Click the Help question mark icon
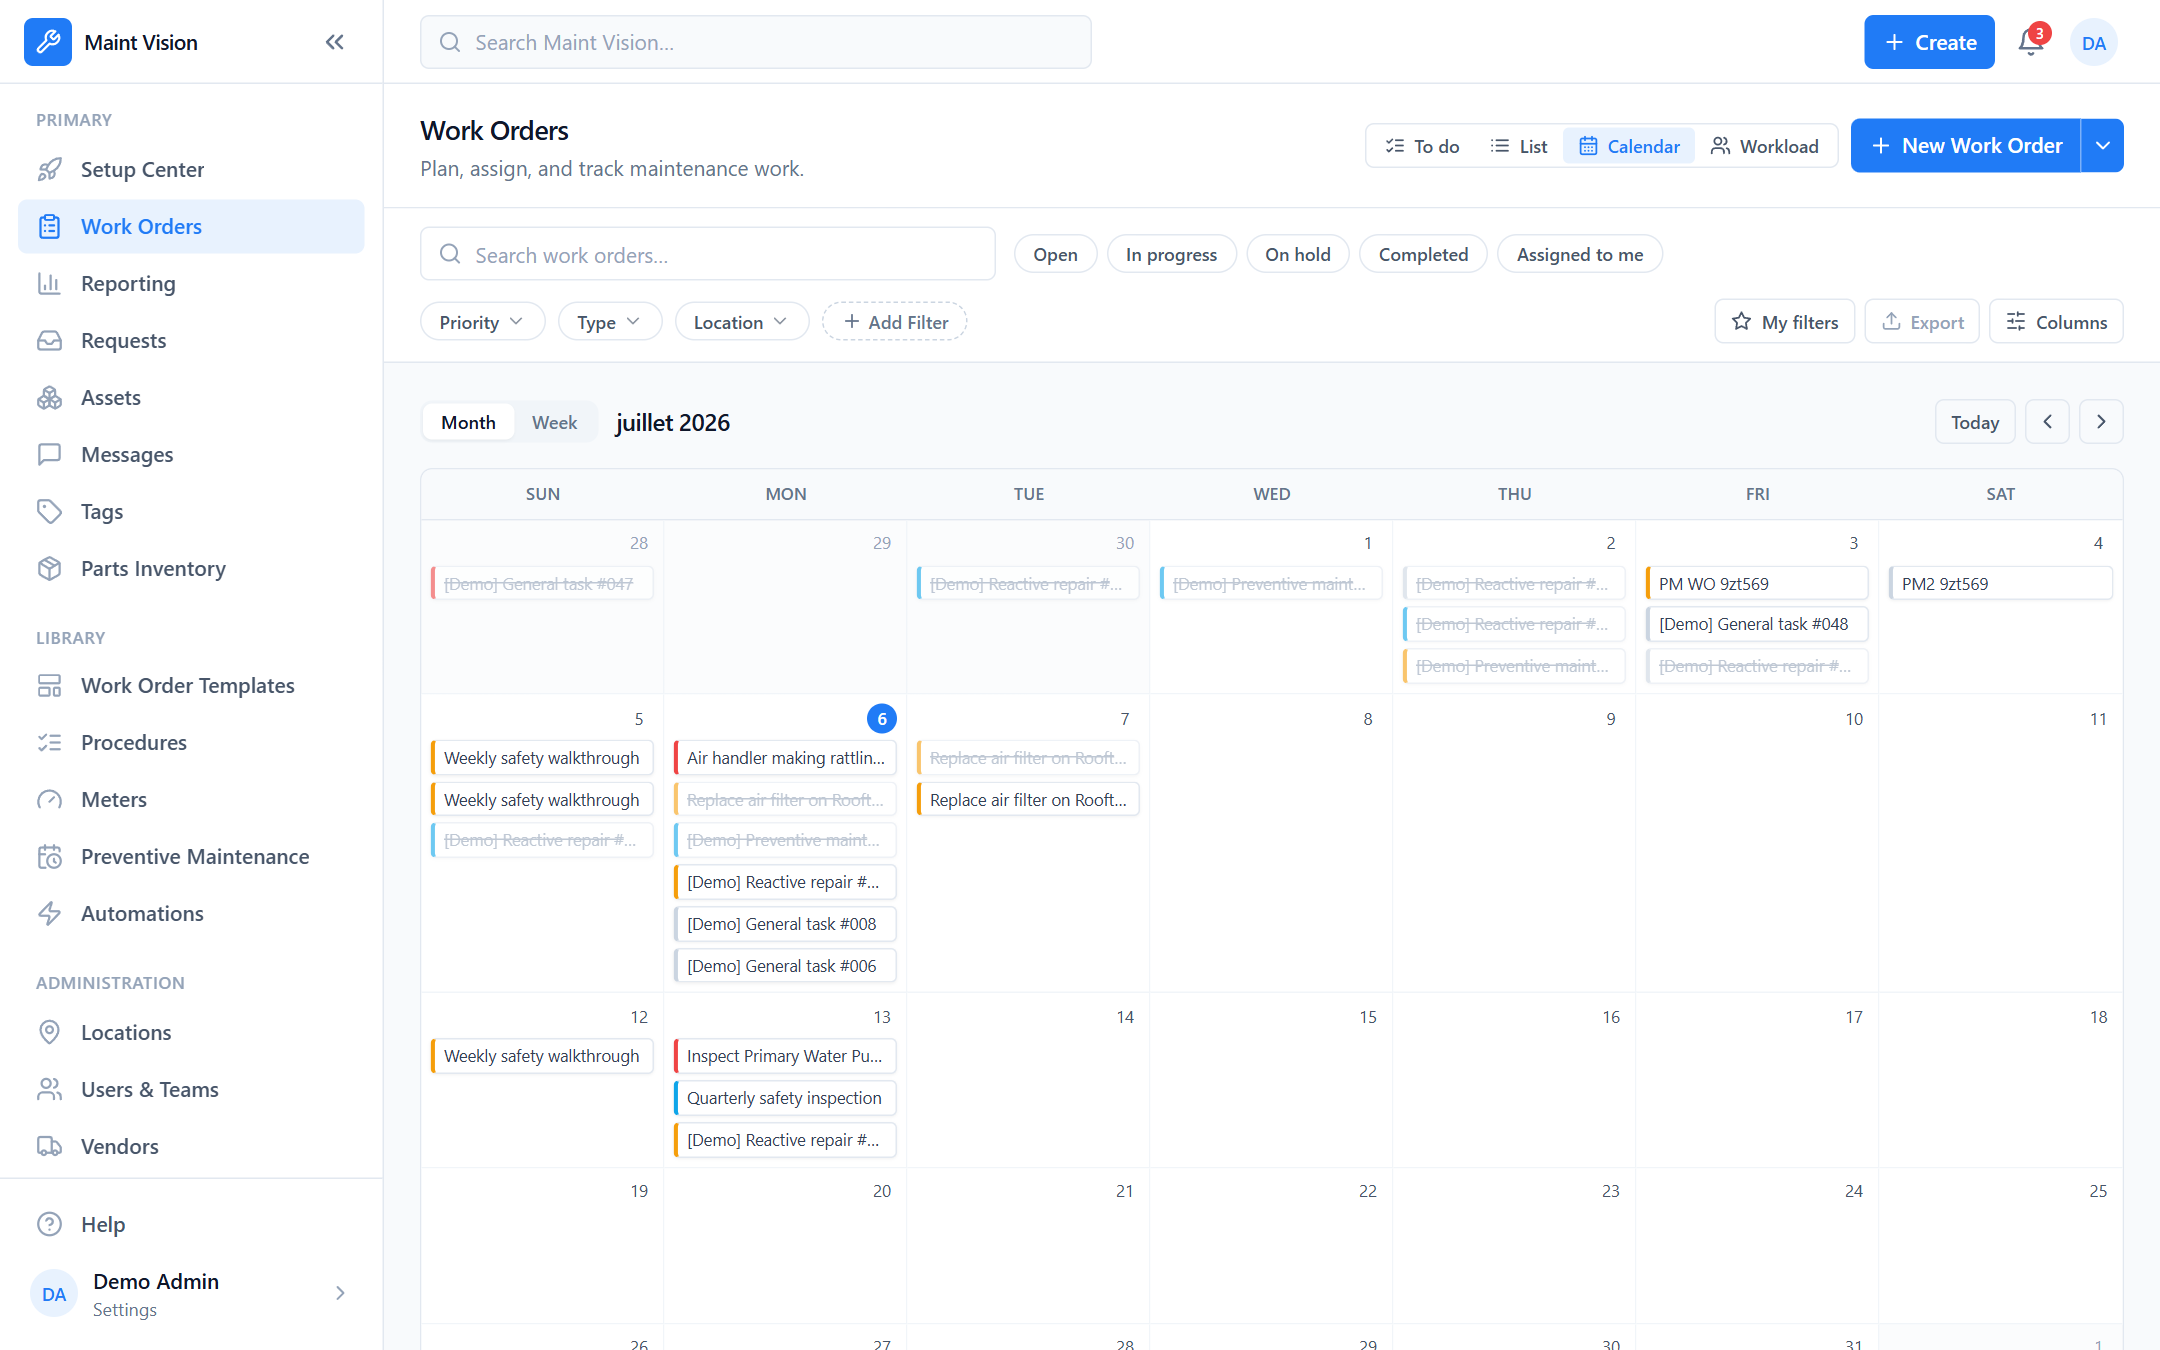 pos(50,1225)
